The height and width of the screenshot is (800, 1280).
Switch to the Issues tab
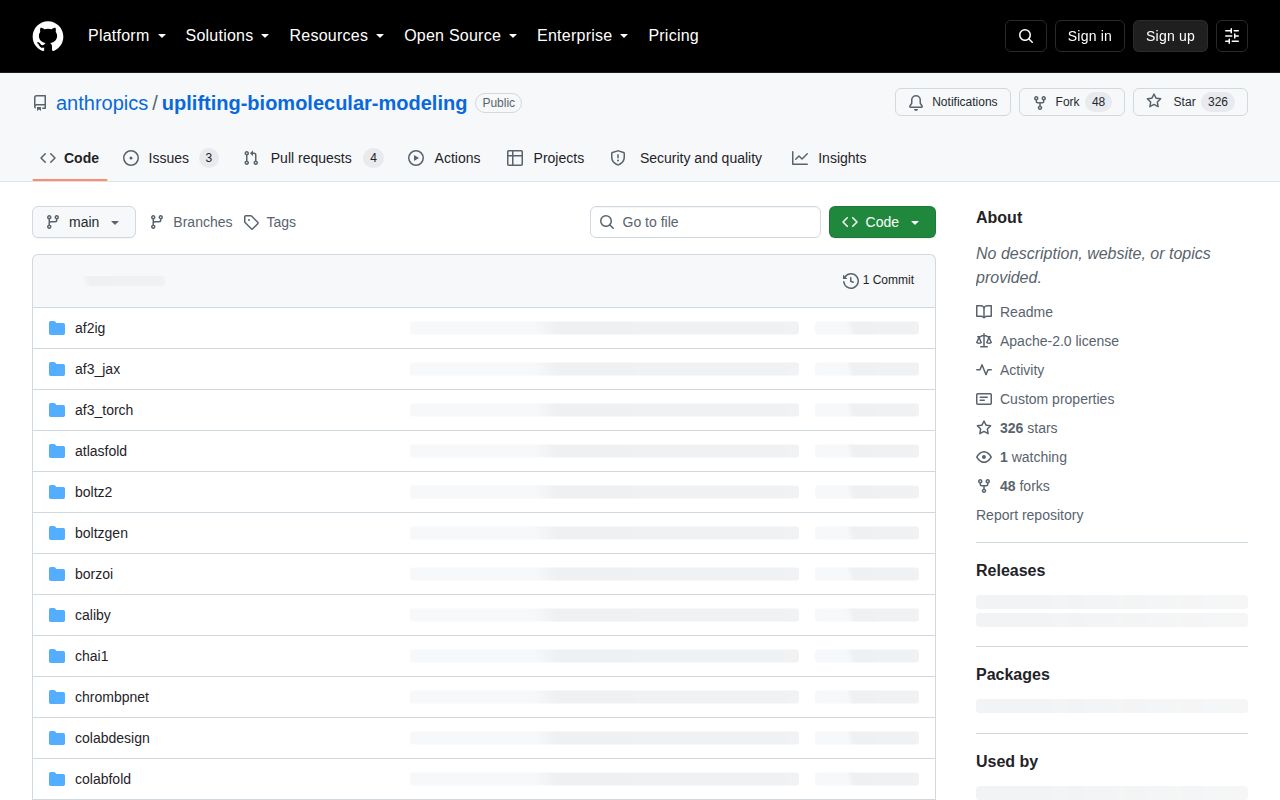click(170, 158)
